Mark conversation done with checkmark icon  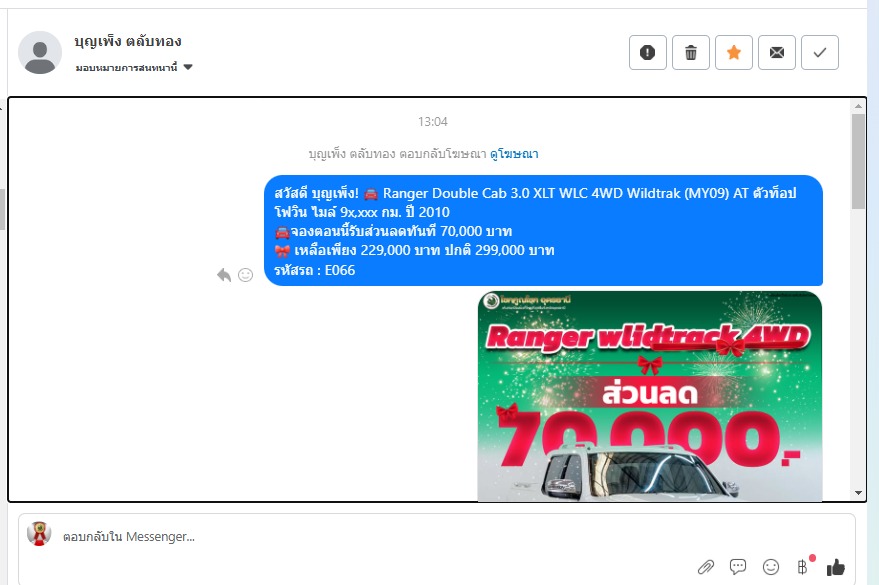click(x=820, y=52)
